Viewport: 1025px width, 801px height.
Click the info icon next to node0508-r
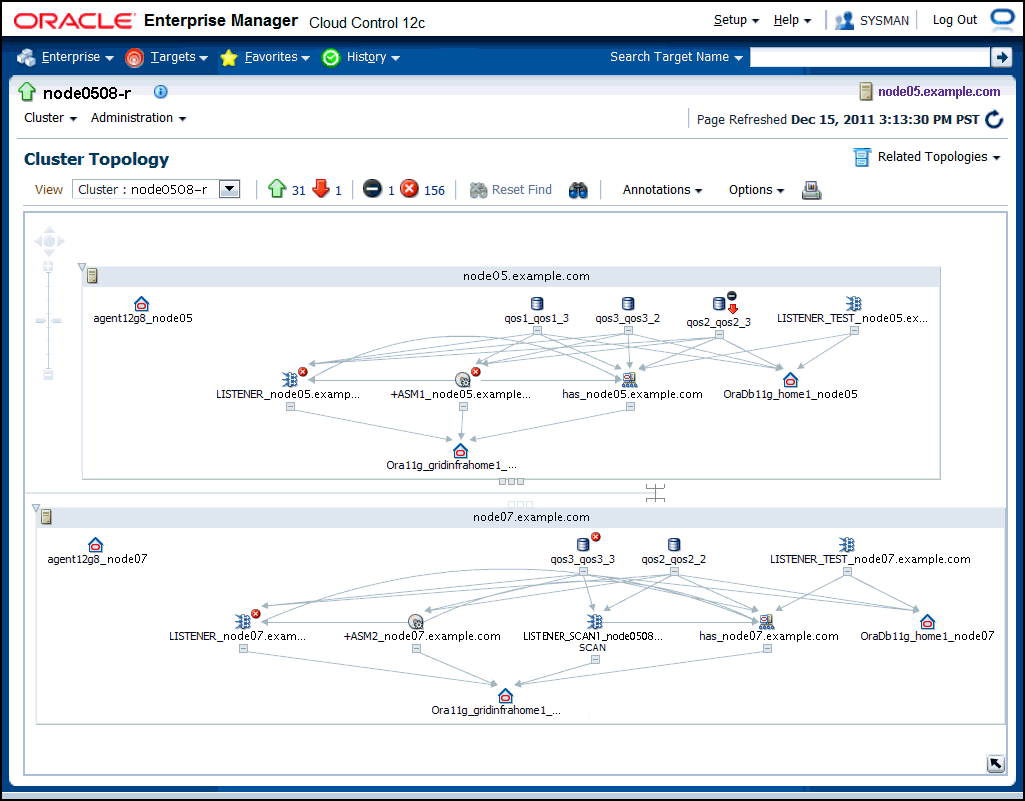click(161, 92)
